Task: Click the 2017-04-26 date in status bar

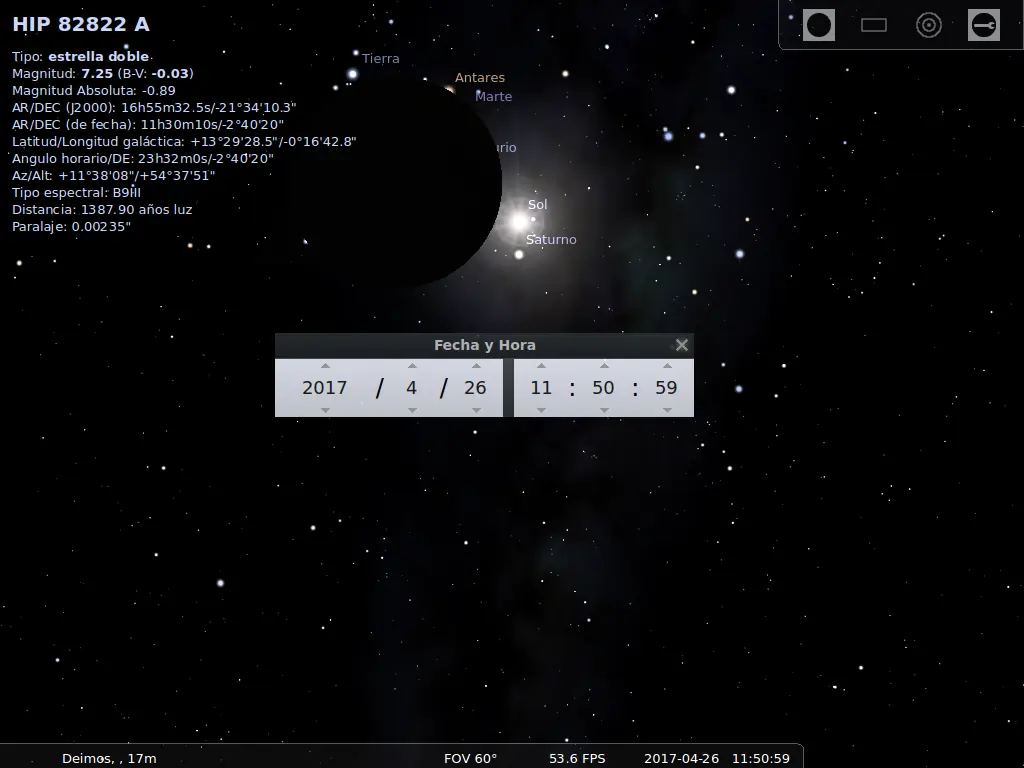Action: click(681, 758)
